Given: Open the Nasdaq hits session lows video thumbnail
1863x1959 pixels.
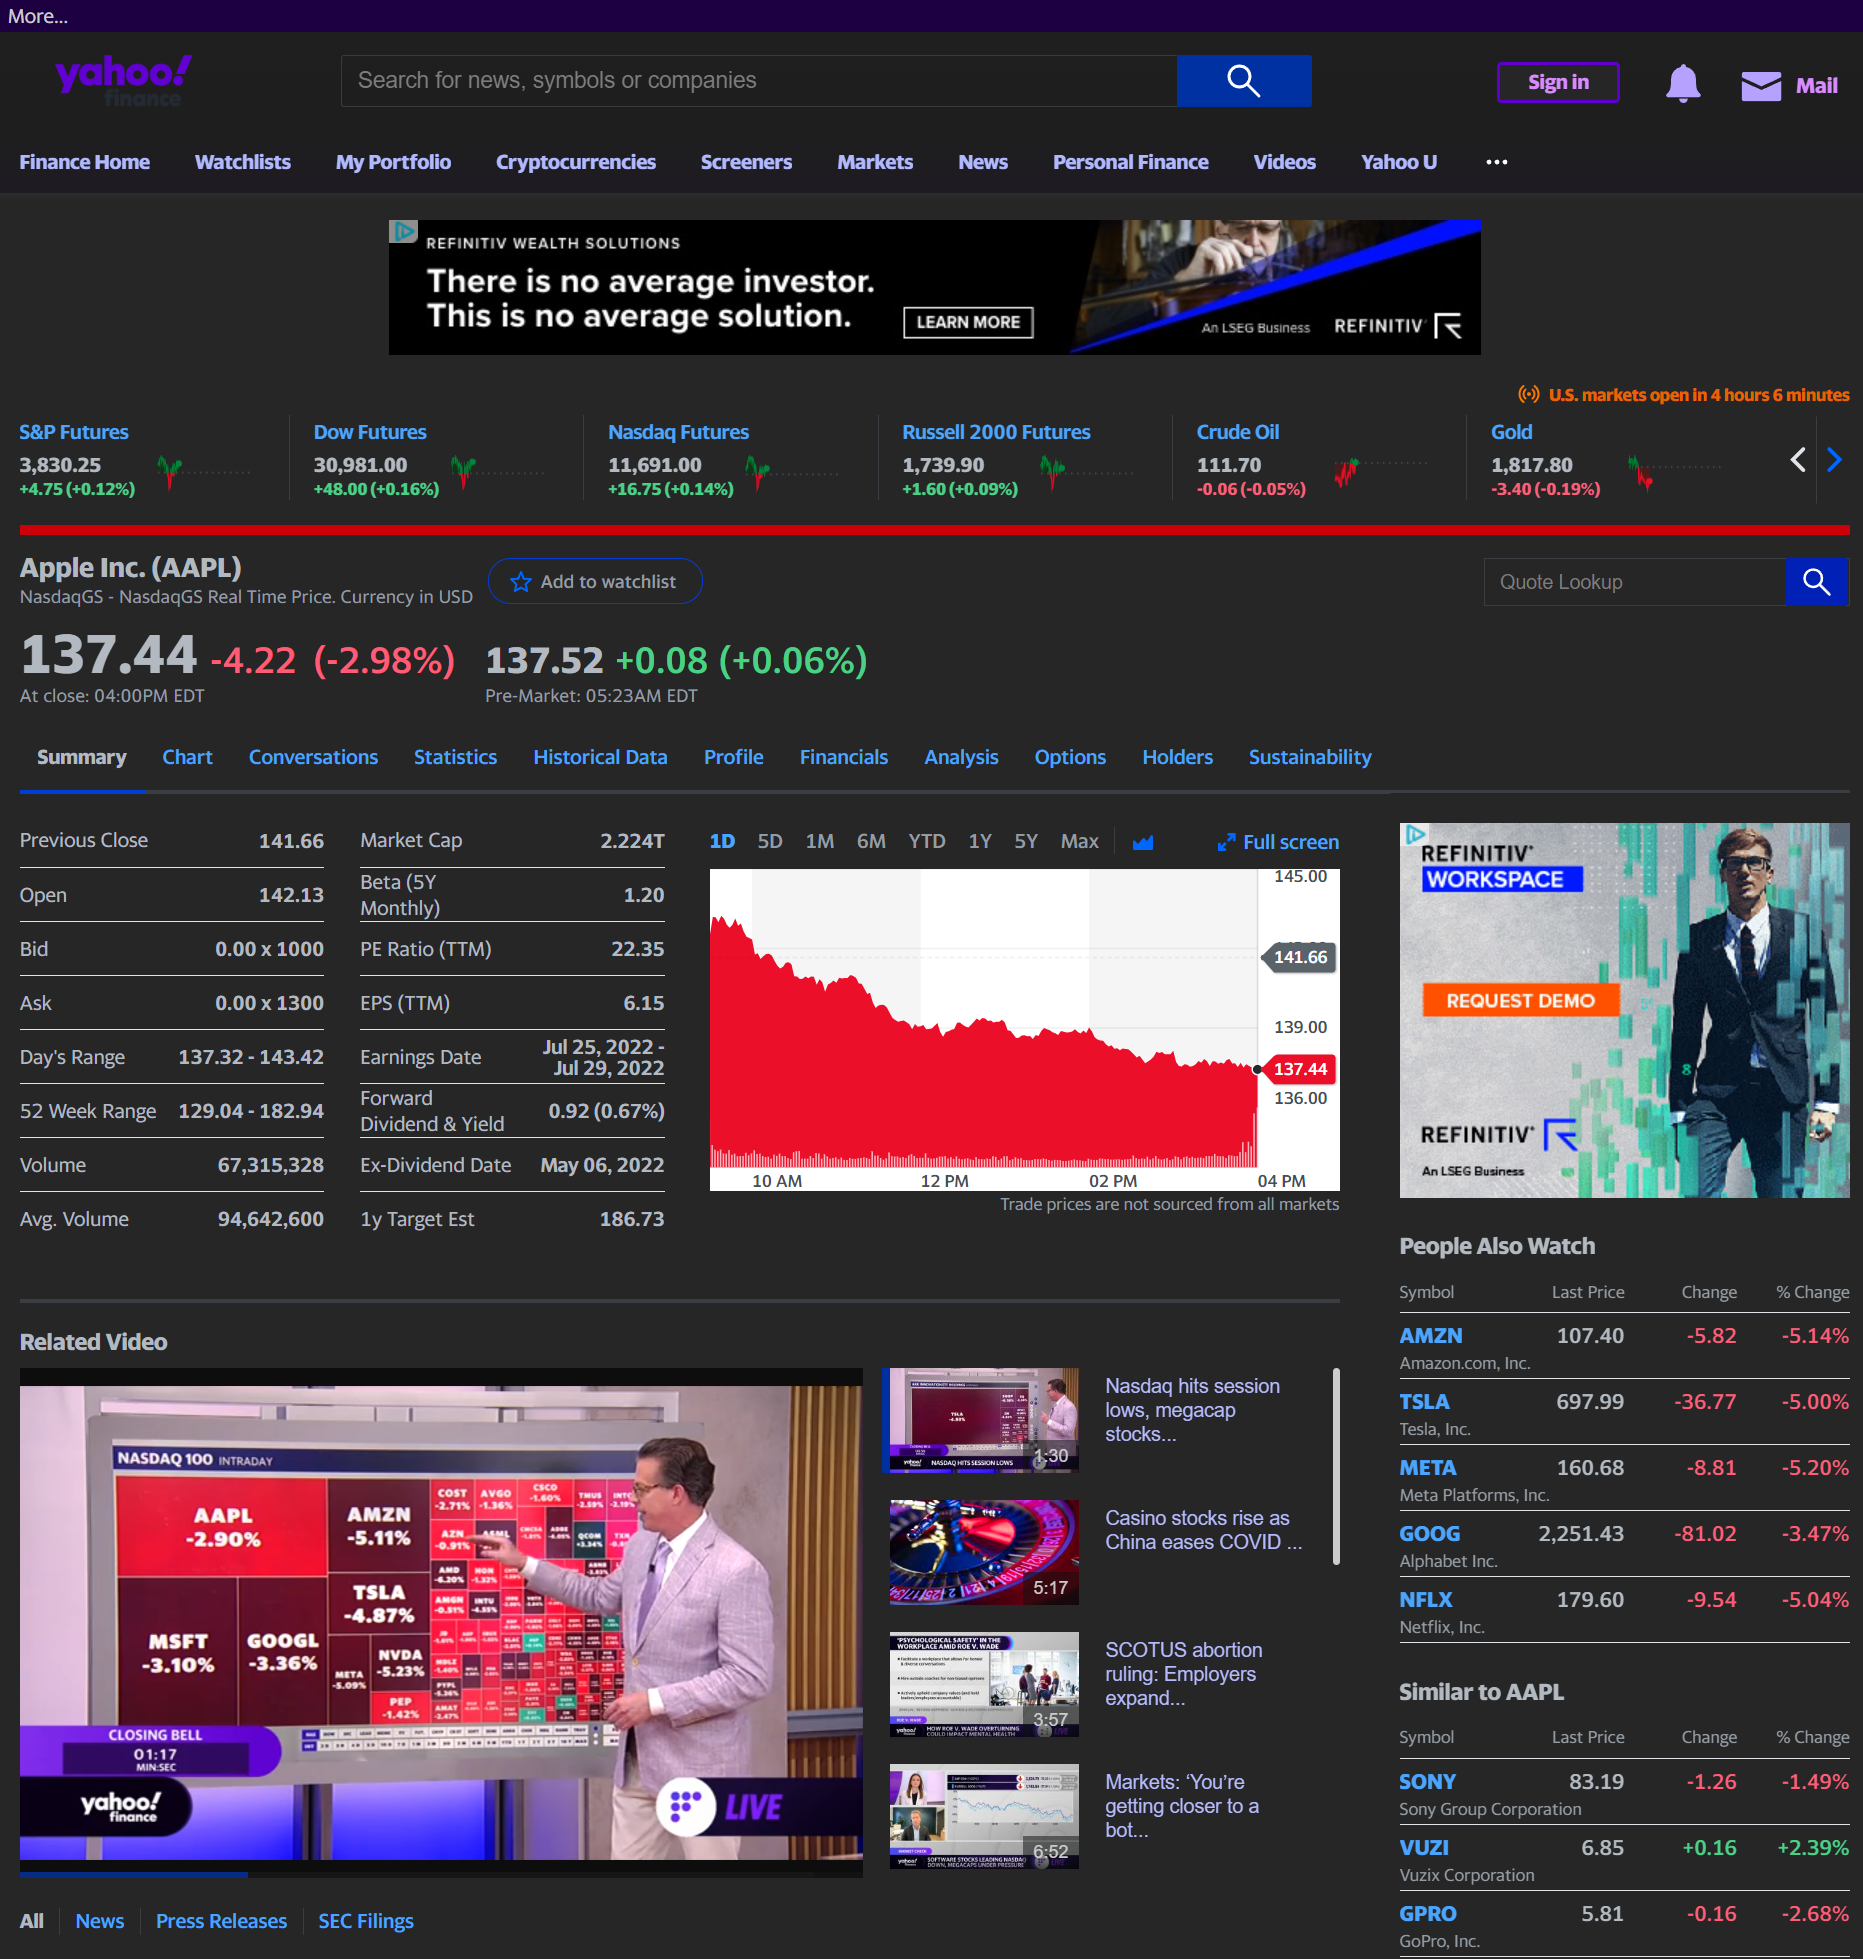Looking at the screenshot, I should 984,1420.
